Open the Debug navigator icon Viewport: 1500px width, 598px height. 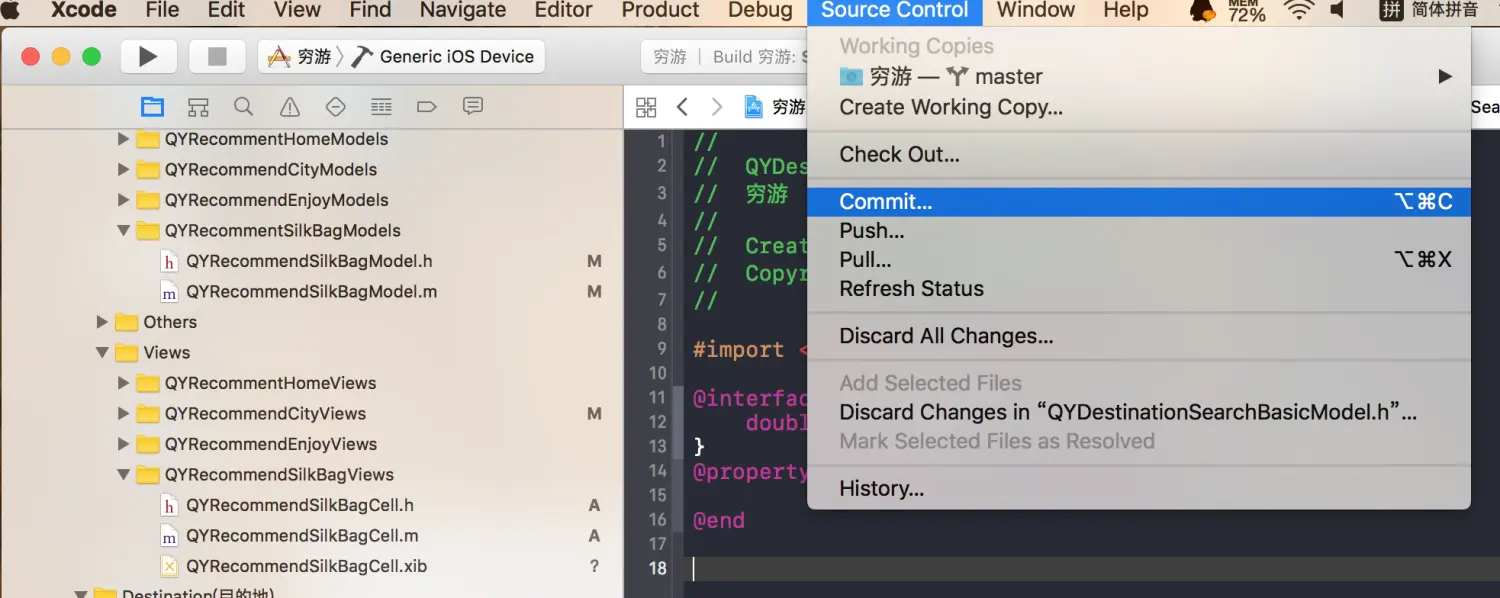[381, 107]
